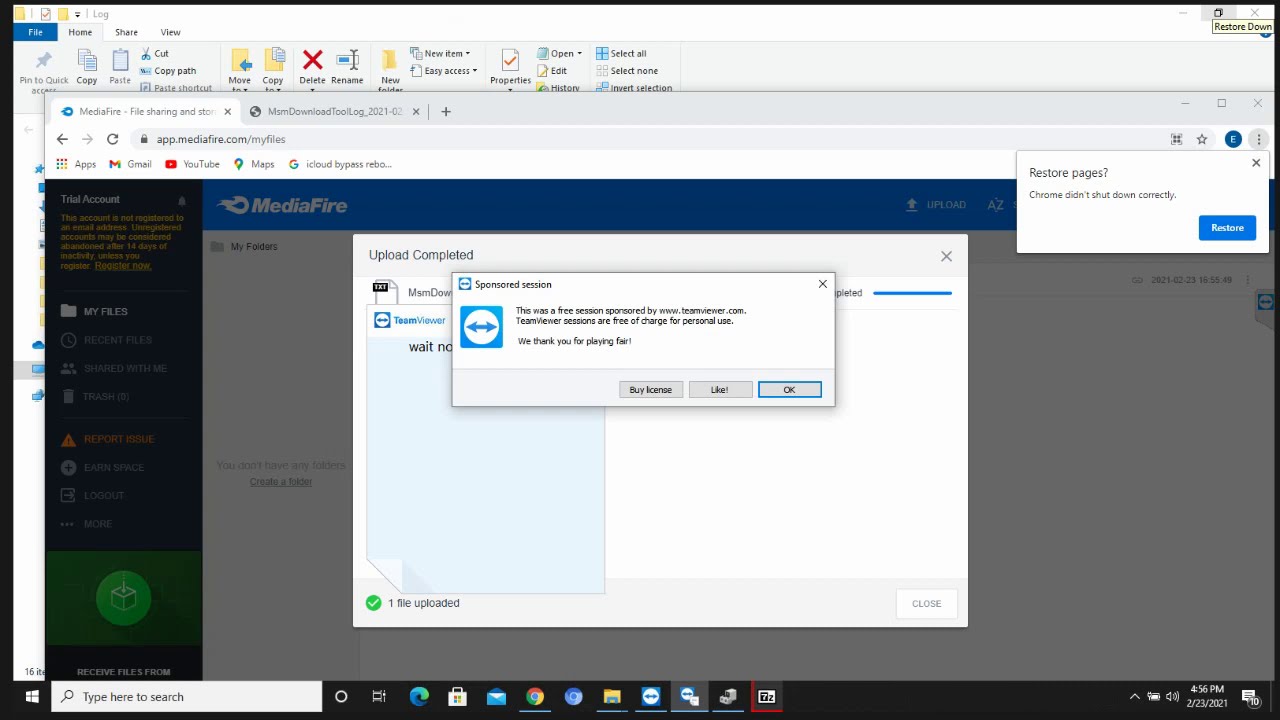Screen dimensions: 1280x720
Task: Open the notification center icon
Action: click(x=1250, y=697)
